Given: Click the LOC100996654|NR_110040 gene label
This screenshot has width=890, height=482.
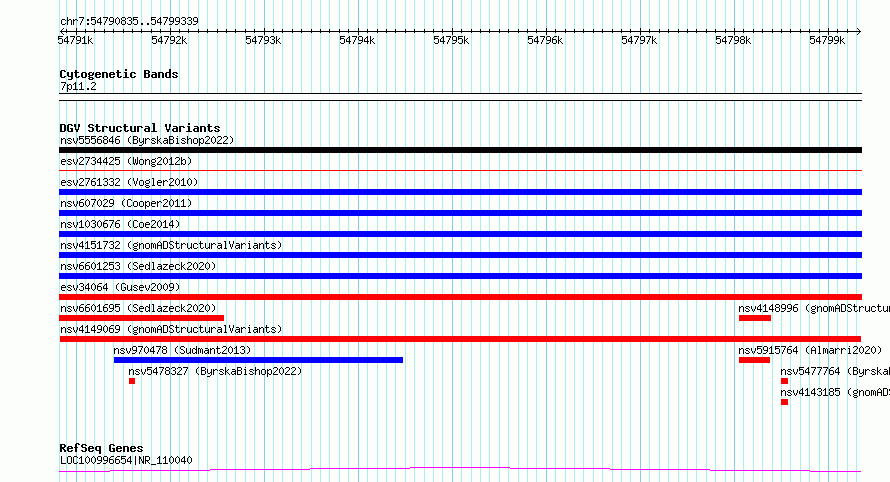Looking at the screenshot, I should [126, 460].
